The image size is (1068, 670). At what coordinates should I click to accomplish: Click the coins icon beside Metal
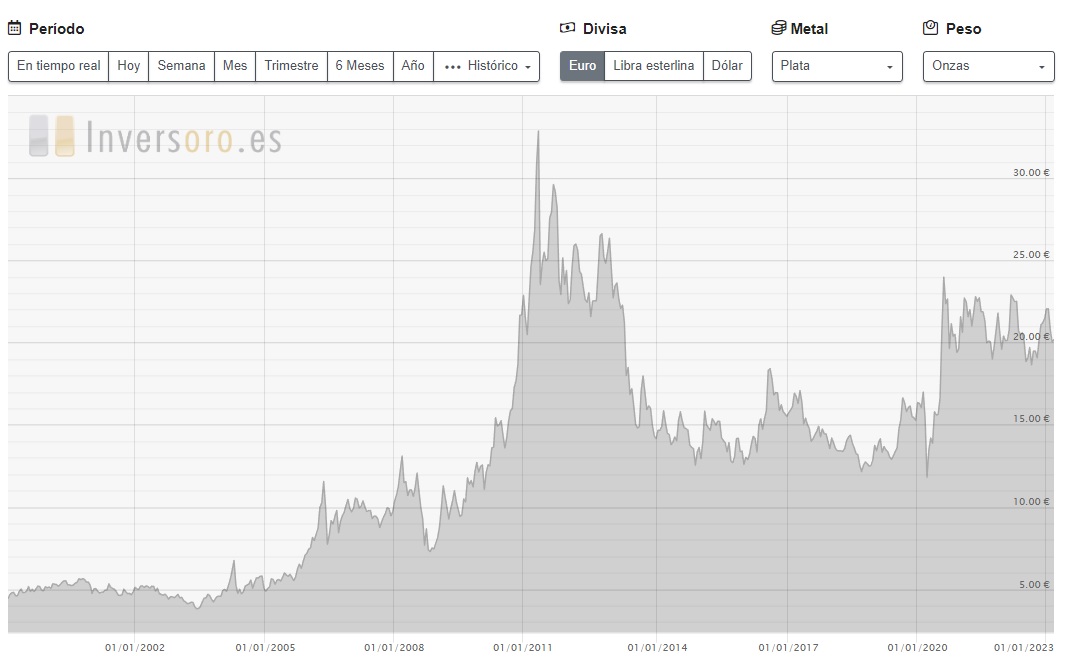click(x=779, y=29)
